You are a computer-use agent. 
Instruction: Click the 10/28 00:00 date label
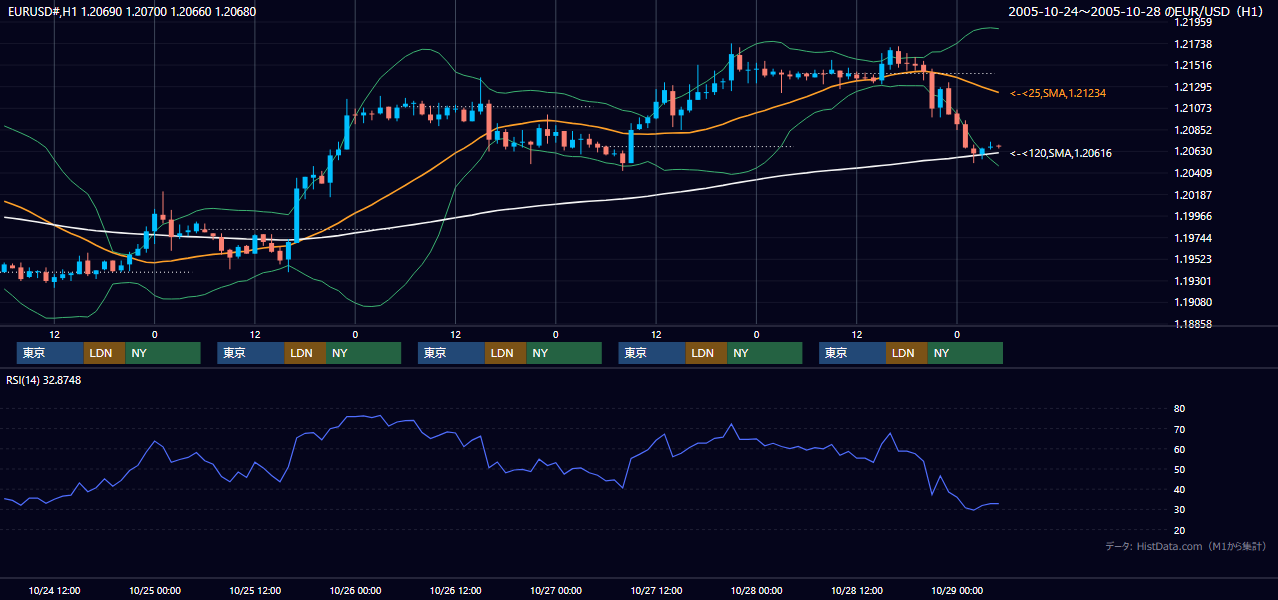coord(756,590)
